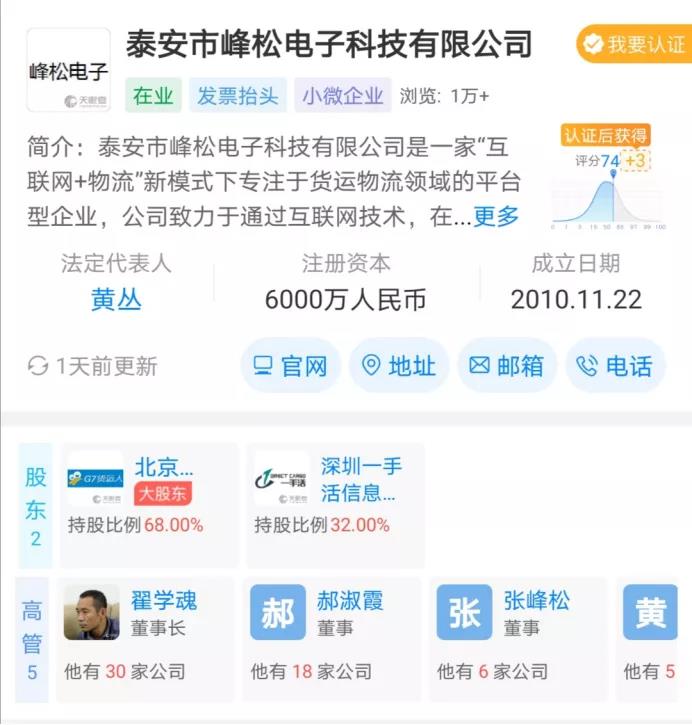
Task: Open the 深圳一手活信息 shareholder link
Action: tap(361, 479)
